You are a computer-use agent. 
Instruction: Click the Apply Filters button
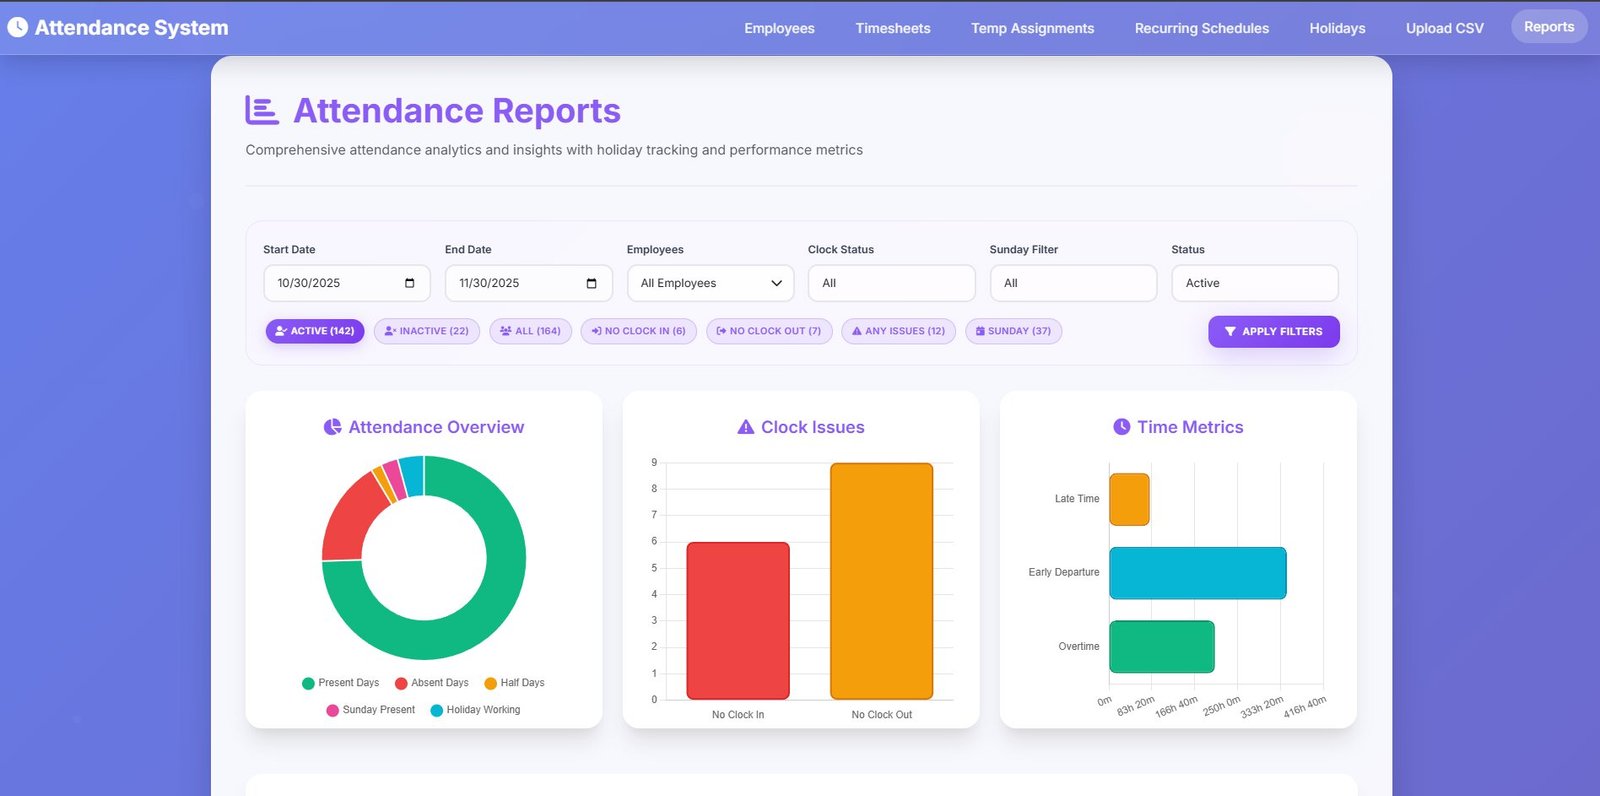tap(1274, 331)
